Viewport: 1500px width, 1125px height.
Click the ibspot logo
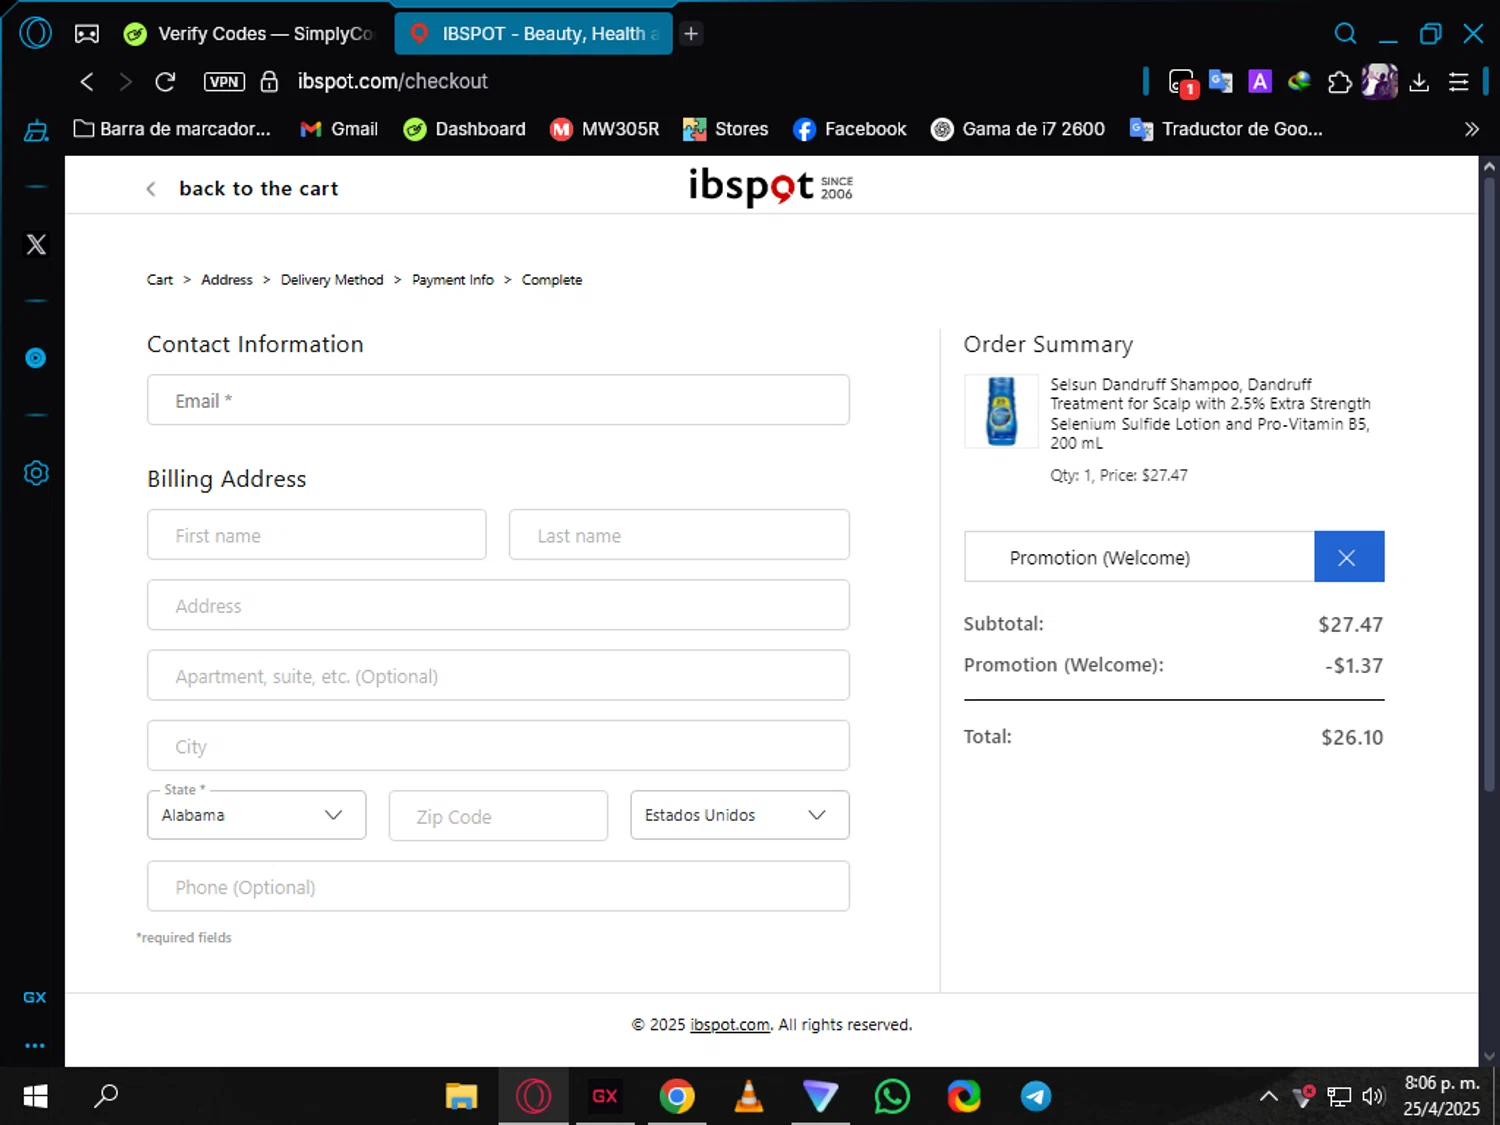click(770, 186)
